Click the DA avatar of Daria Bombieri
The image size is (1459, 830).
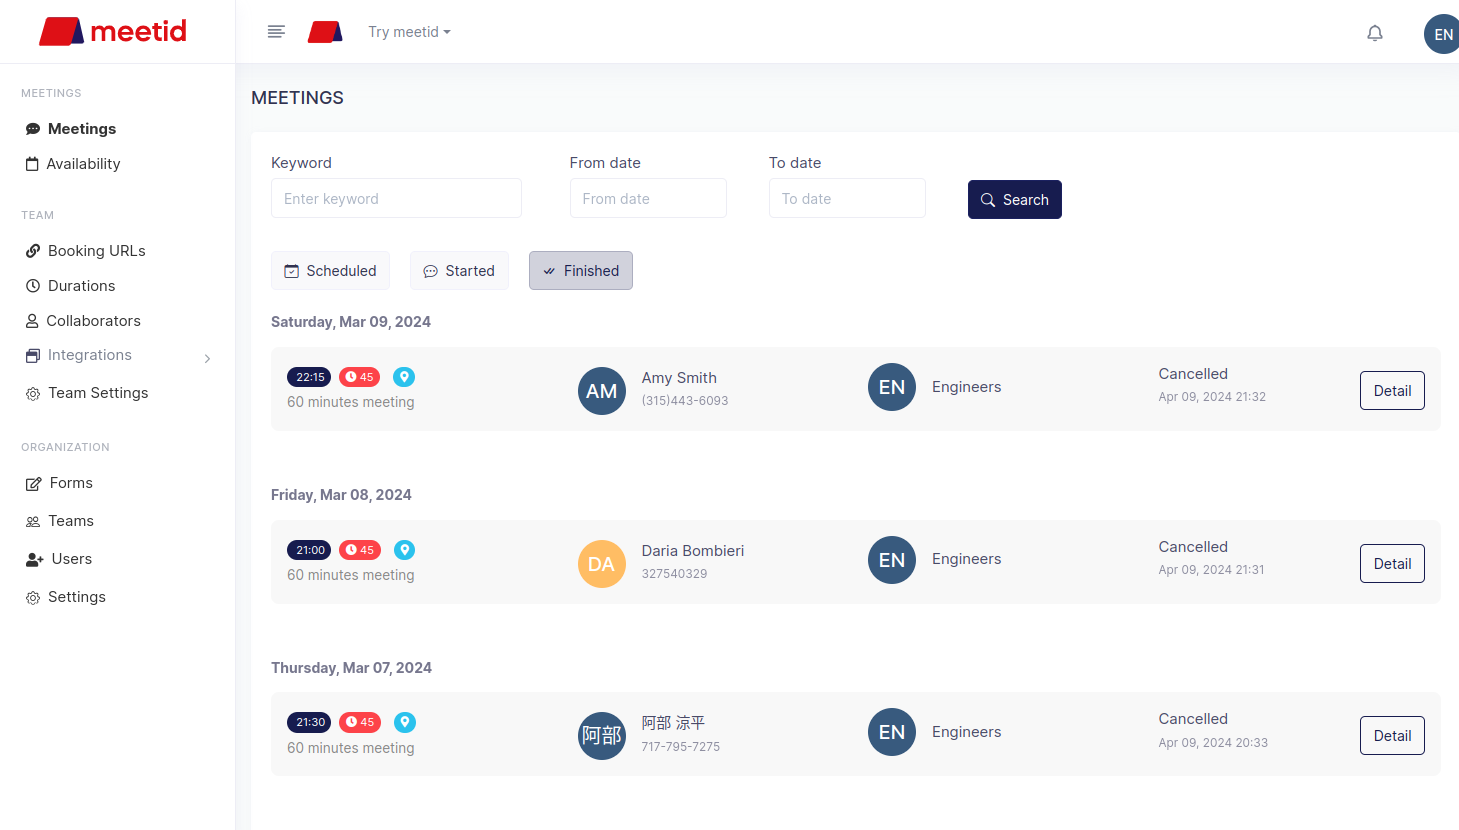(x=602, y=564)
